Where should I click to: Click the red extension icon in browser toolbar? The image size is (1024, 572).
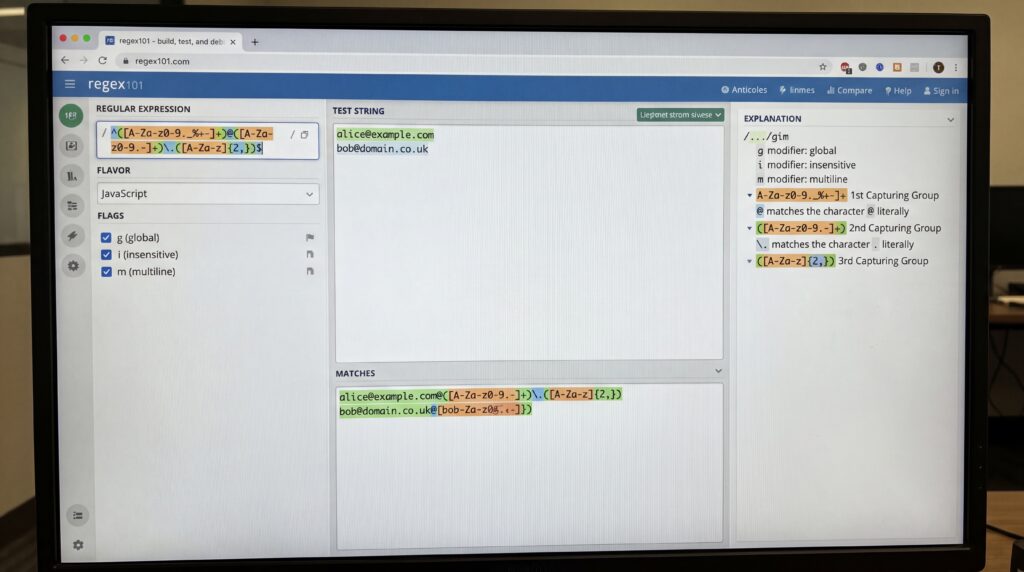[x=845, y=67]
